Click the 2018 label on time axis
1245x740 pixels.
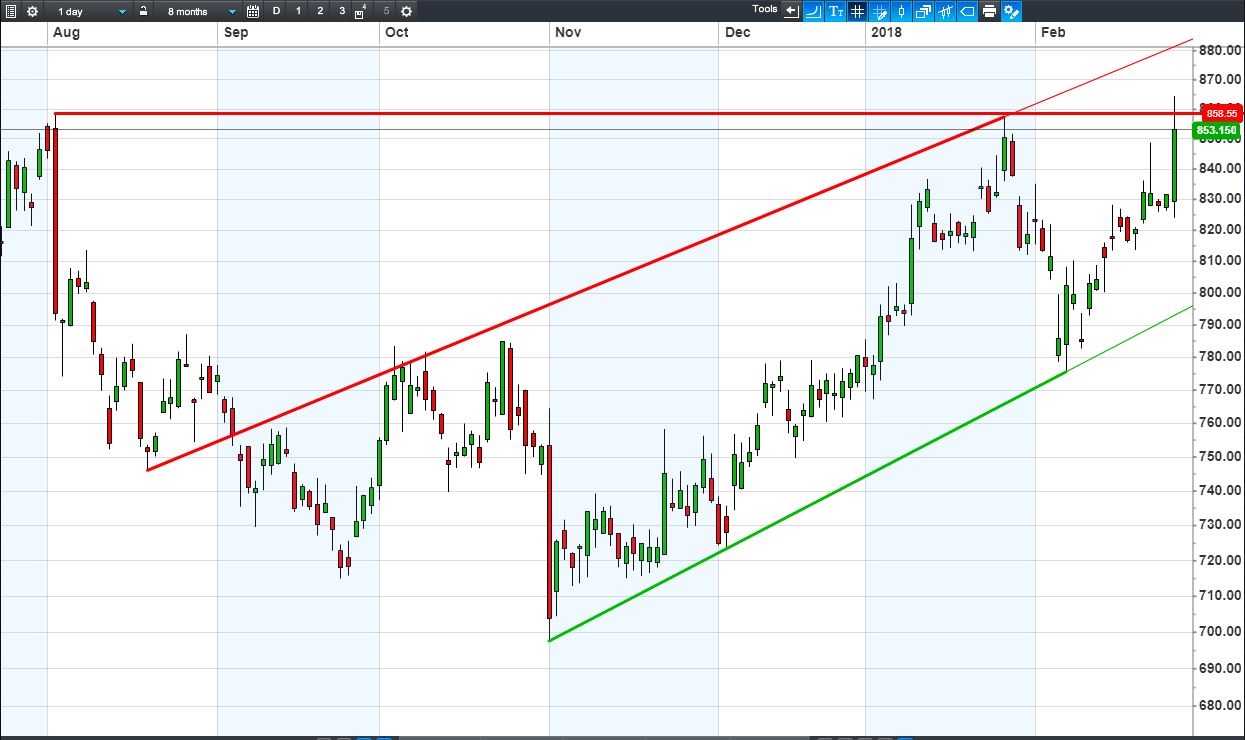886,32
